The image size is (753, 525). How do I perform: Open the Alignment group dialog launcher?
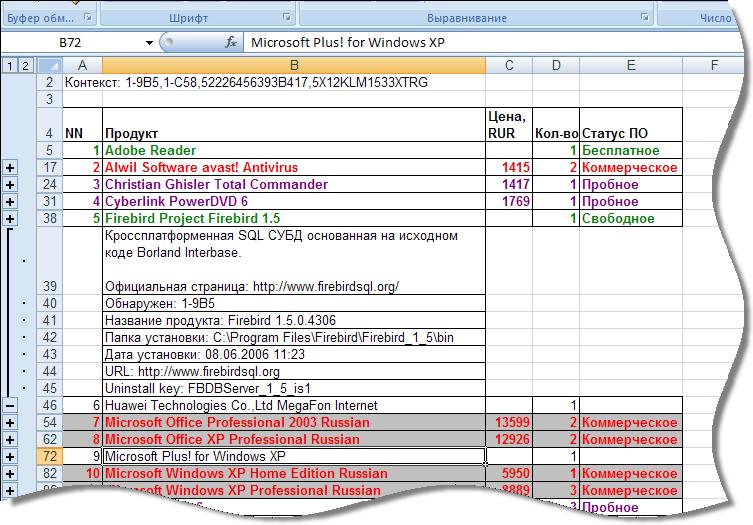[644, 18]
